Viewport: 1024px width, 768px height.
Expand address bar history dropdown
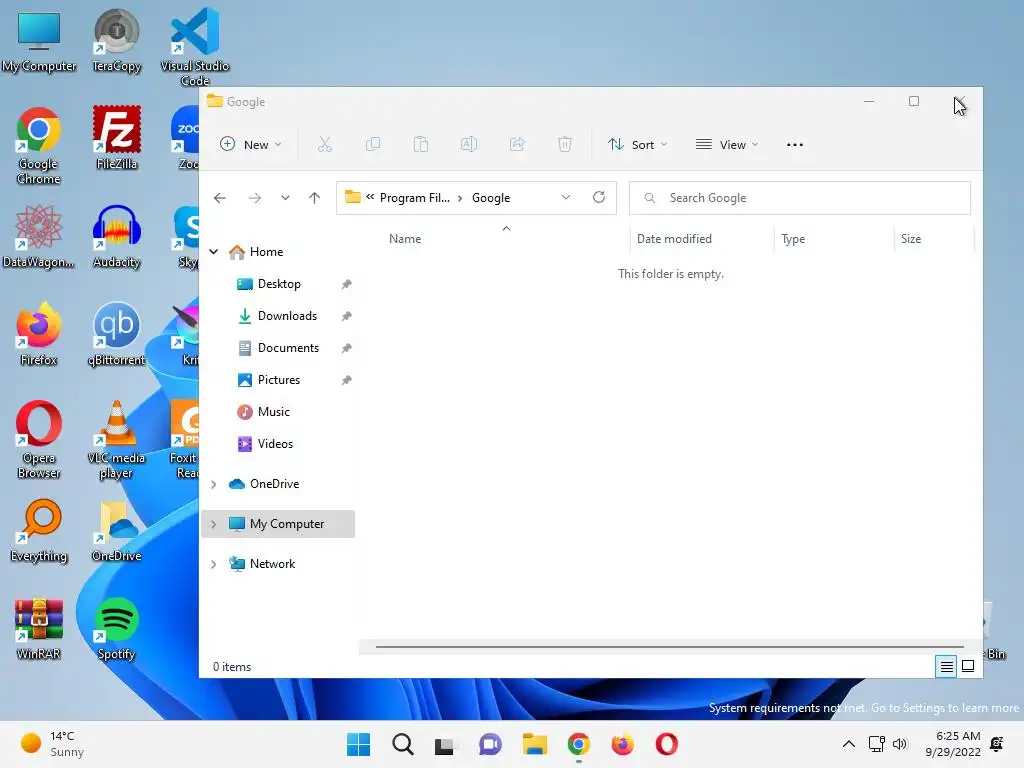(566, 197)
